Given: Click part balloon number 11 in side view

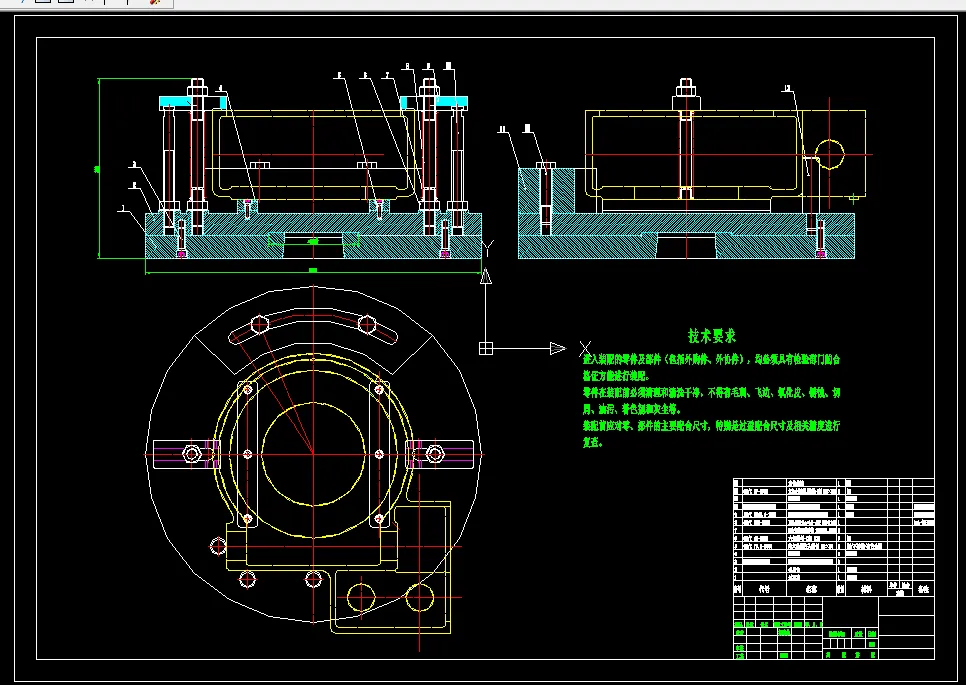Looking at the screenshot, I should click(502, 129).
